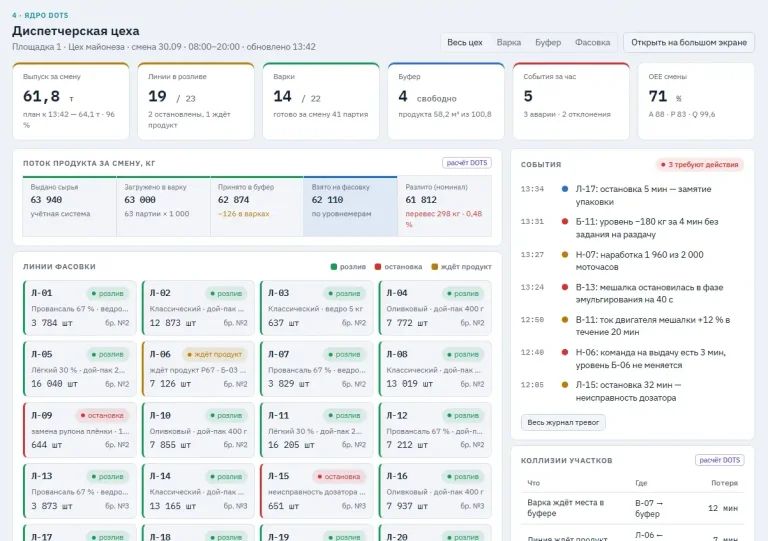Open line card Л-10
Image resolution: width=768 pixels, height=541 pixels.
tap(198, 430)
